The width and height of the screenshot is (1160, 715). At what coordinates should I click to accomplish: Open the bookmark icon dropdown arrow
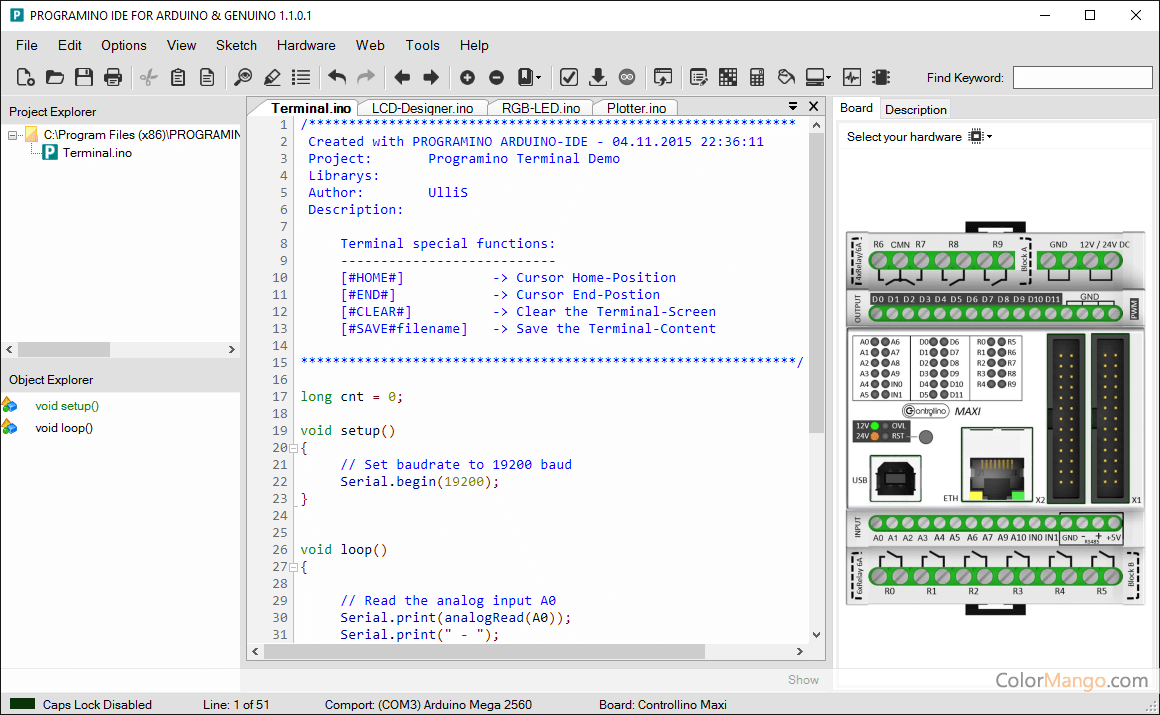coord(539,78)
